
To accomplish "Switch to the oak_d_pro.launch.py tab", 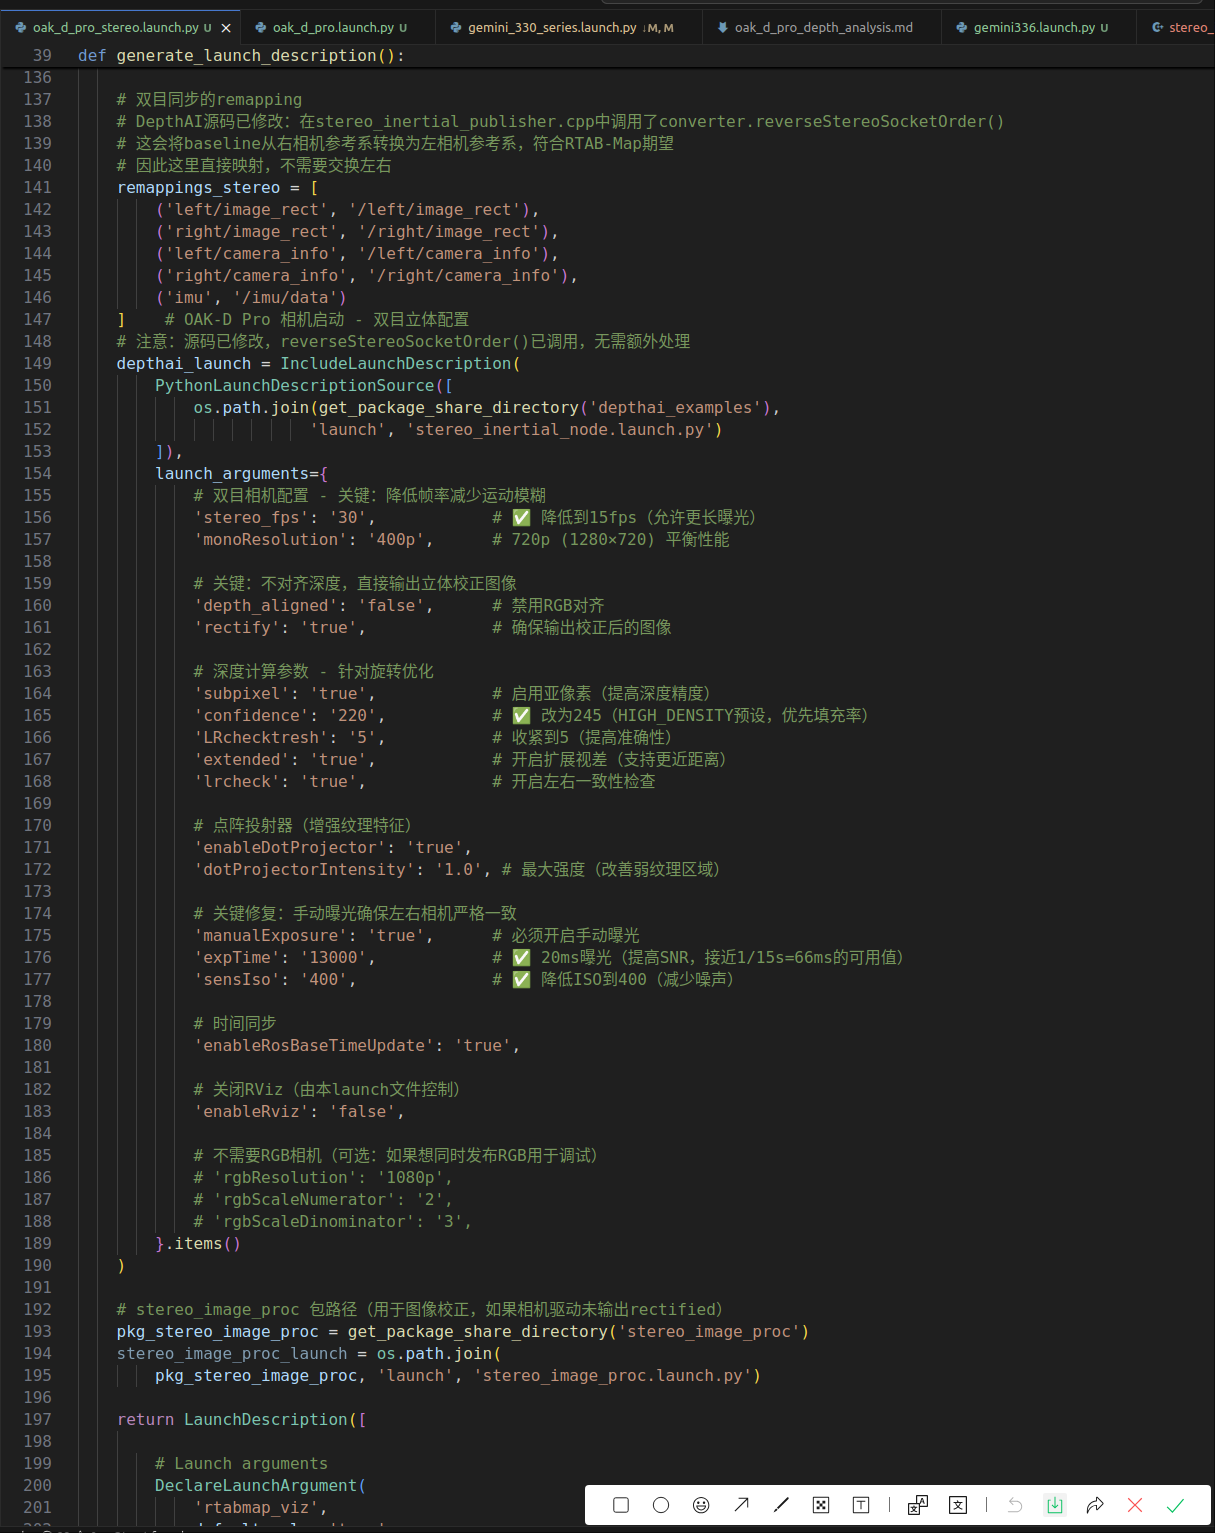I will (x=339, y=27).
